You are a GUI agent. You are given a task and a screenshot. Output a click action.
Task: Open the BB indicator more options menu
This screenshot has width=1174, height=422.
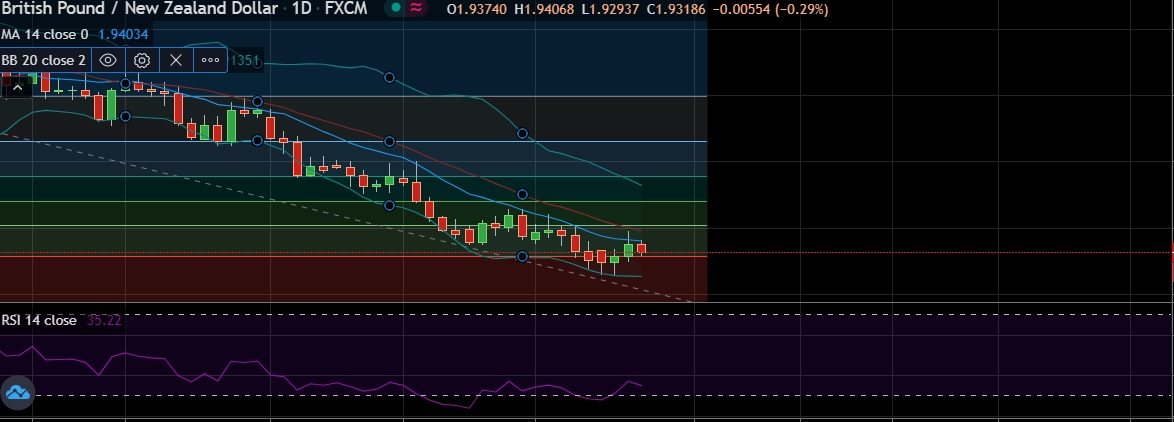tap(210, 60)
